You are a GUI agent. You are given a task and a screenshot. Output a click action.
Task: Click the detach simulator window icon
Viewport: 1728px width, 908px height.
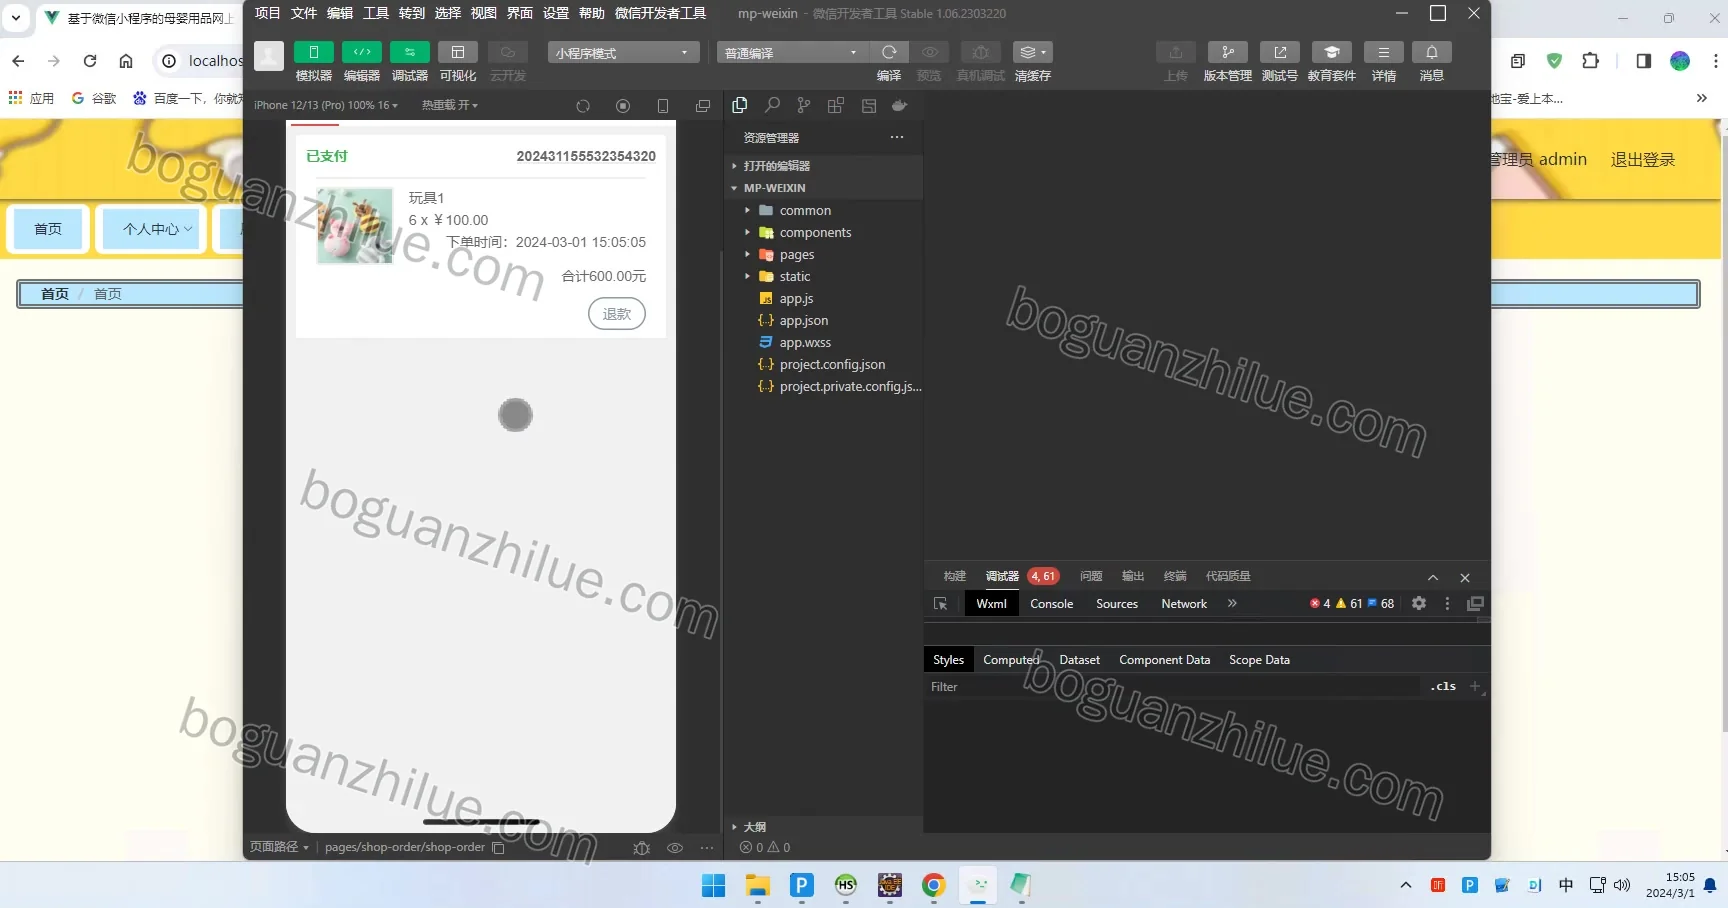point(703,106)
